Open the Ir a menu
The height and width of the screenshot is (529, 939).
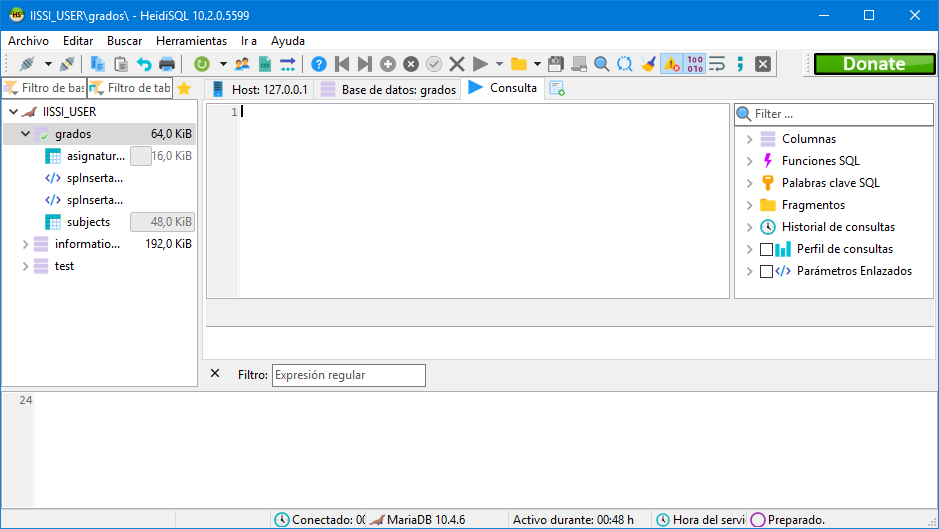point(249,41)
